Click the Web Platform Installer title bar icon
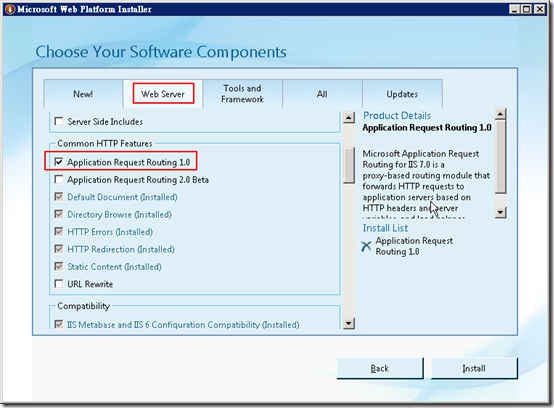554x408 pixels. [10, 9]
